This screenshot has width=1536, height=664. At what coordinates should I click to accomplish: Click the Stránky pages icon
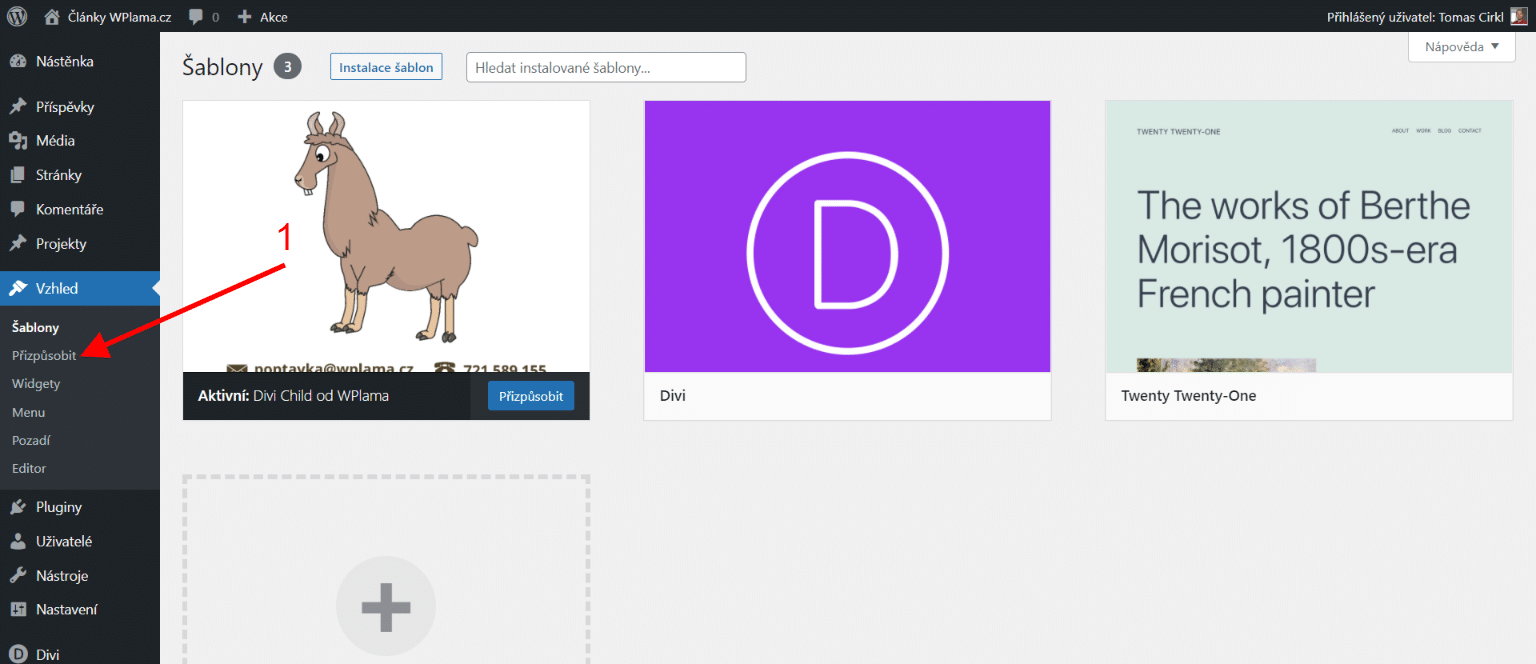[18, 175]
